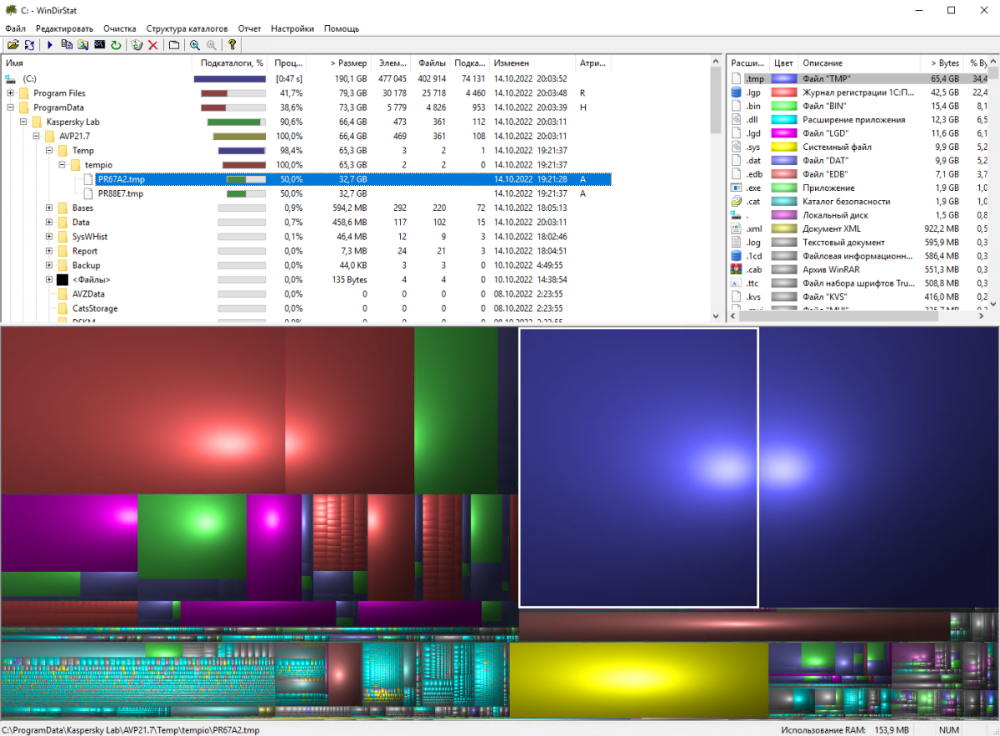Click the Rescan all toolbar icon
Viewport: 1000px width, 736px height.
pyautogui.click(x=29, y=45)
